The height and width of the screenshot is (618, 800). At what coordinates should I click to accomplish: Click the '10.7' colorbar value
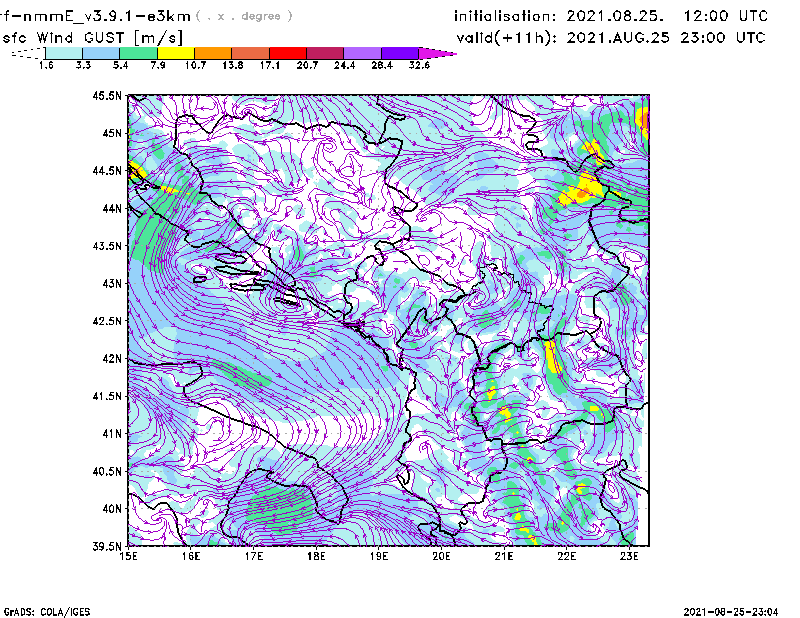click(x=195, y=65)
